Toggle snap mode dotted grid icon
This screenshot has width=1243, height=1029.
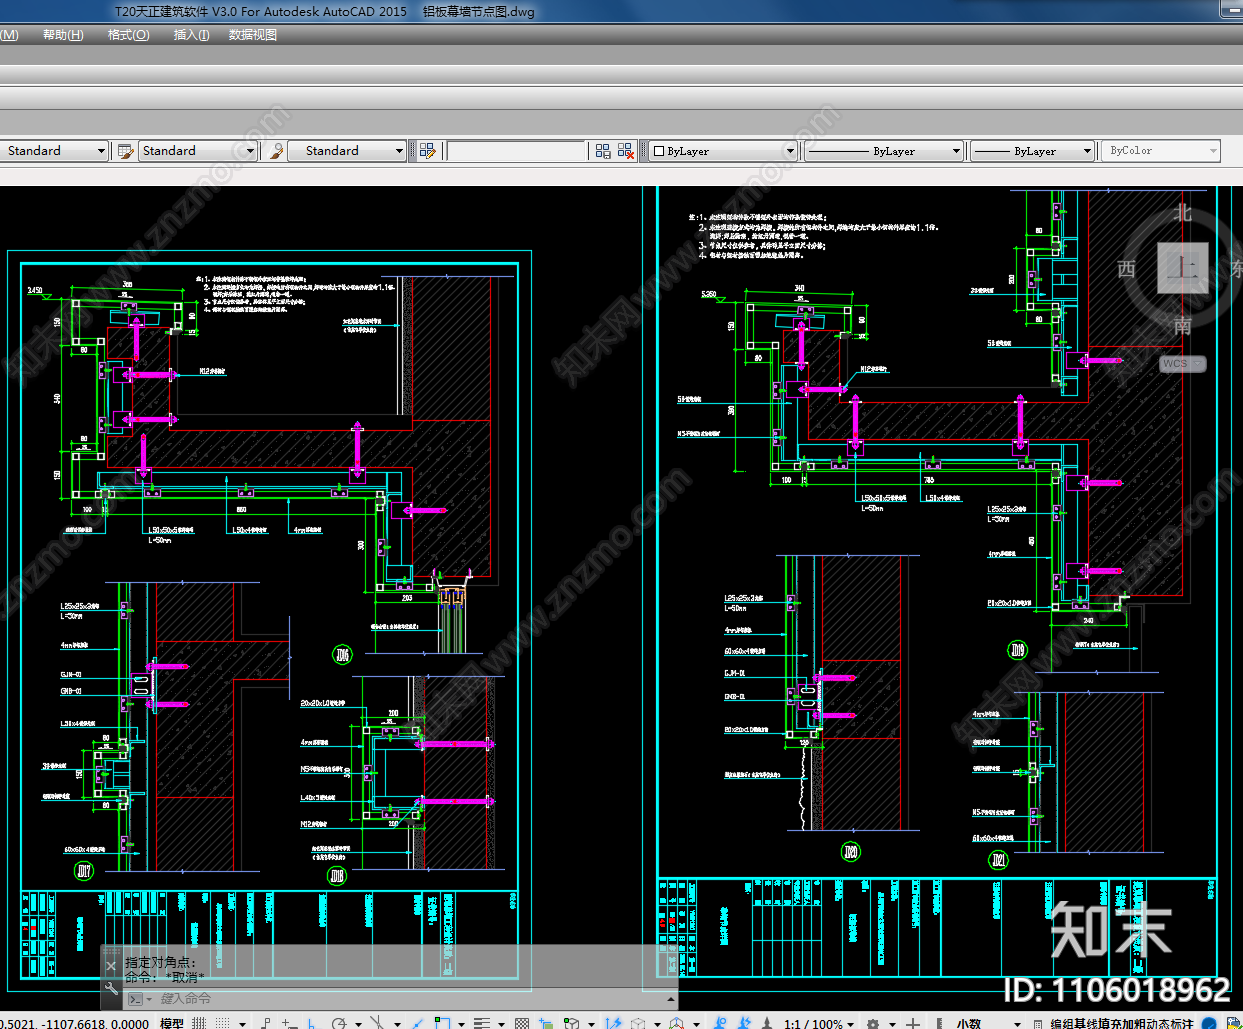pyautogui.click(x=222, y=1023)
